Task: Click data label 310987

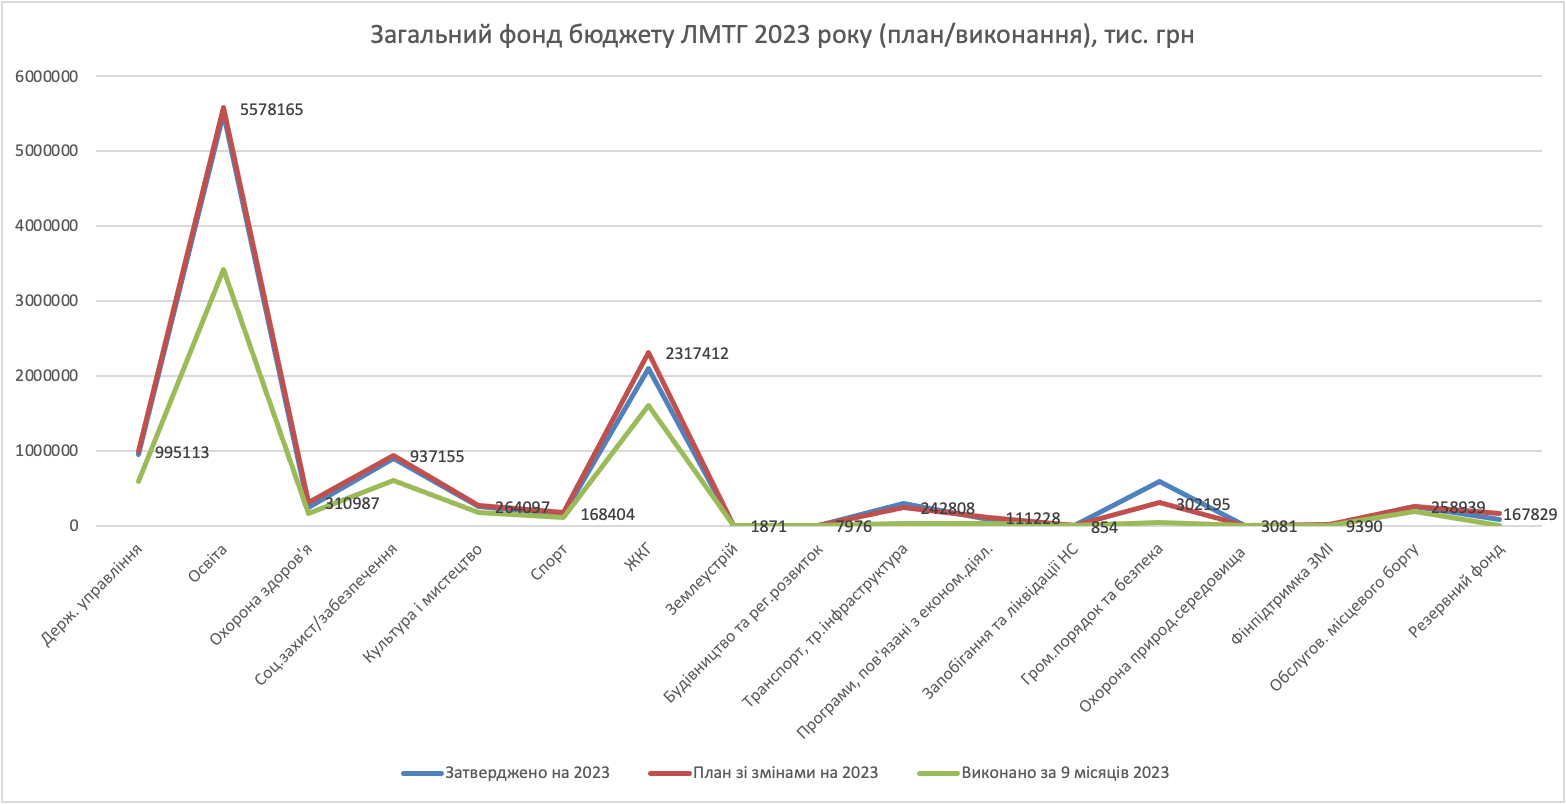Action: pyautogui.click(x=352, y=503)
